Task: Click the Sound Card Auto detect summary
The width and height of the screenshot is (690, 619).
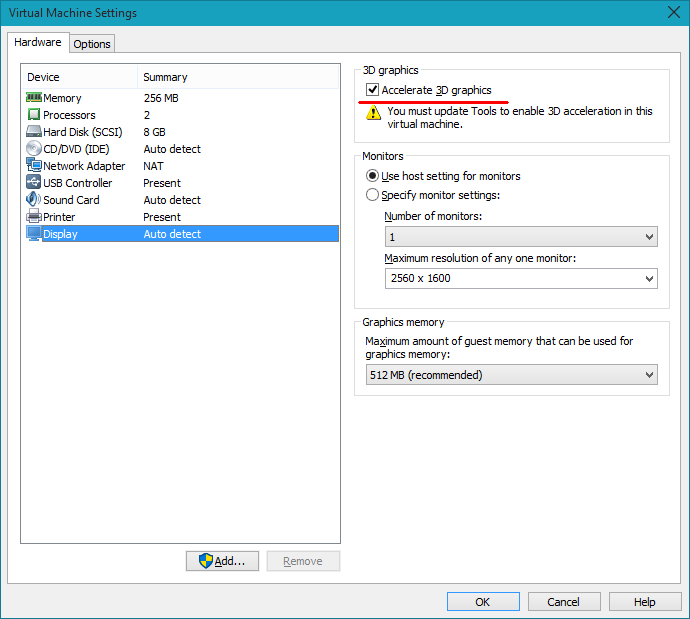Action: point(172,200)
